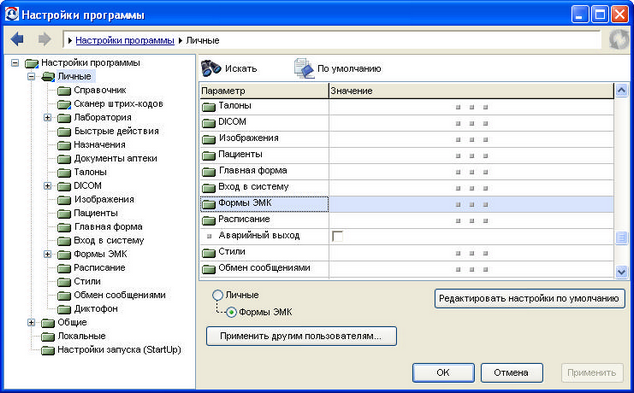Collapse the 'Настройки программы' root tree node
The image size is (634, 393).
click(15, 63)
